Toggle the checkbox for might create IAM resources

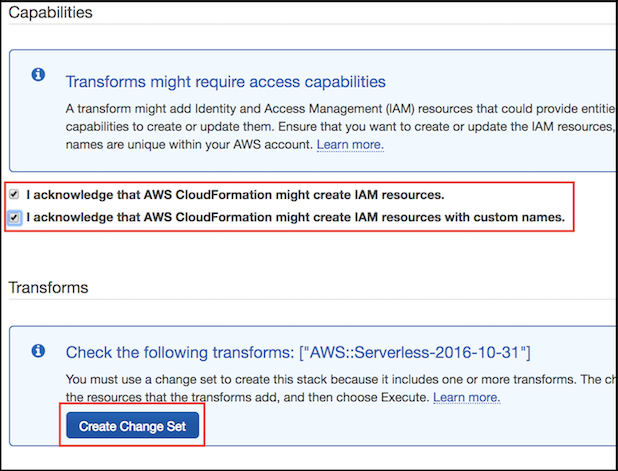click(x=14, y=194)
